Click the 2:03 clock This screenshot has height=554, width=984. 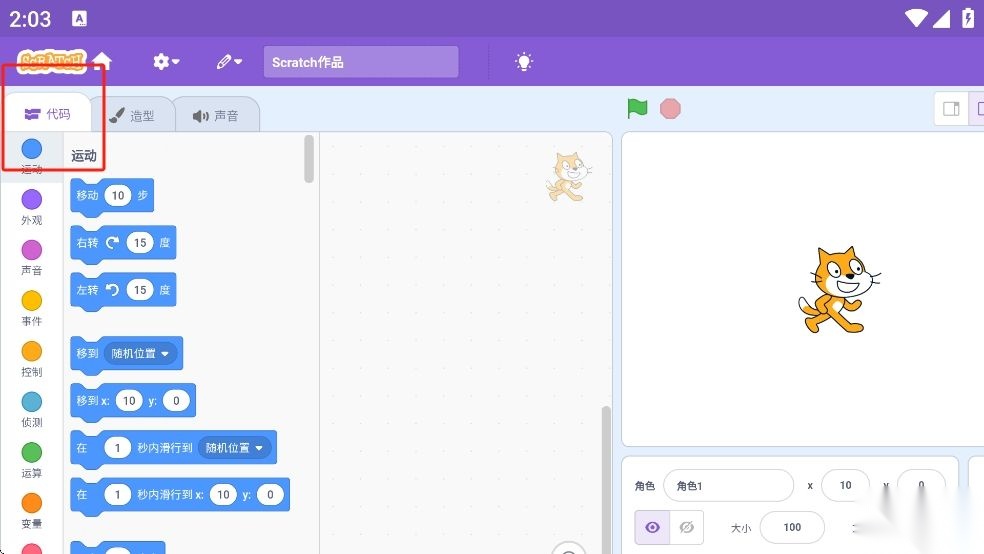(x=29, y=19)
